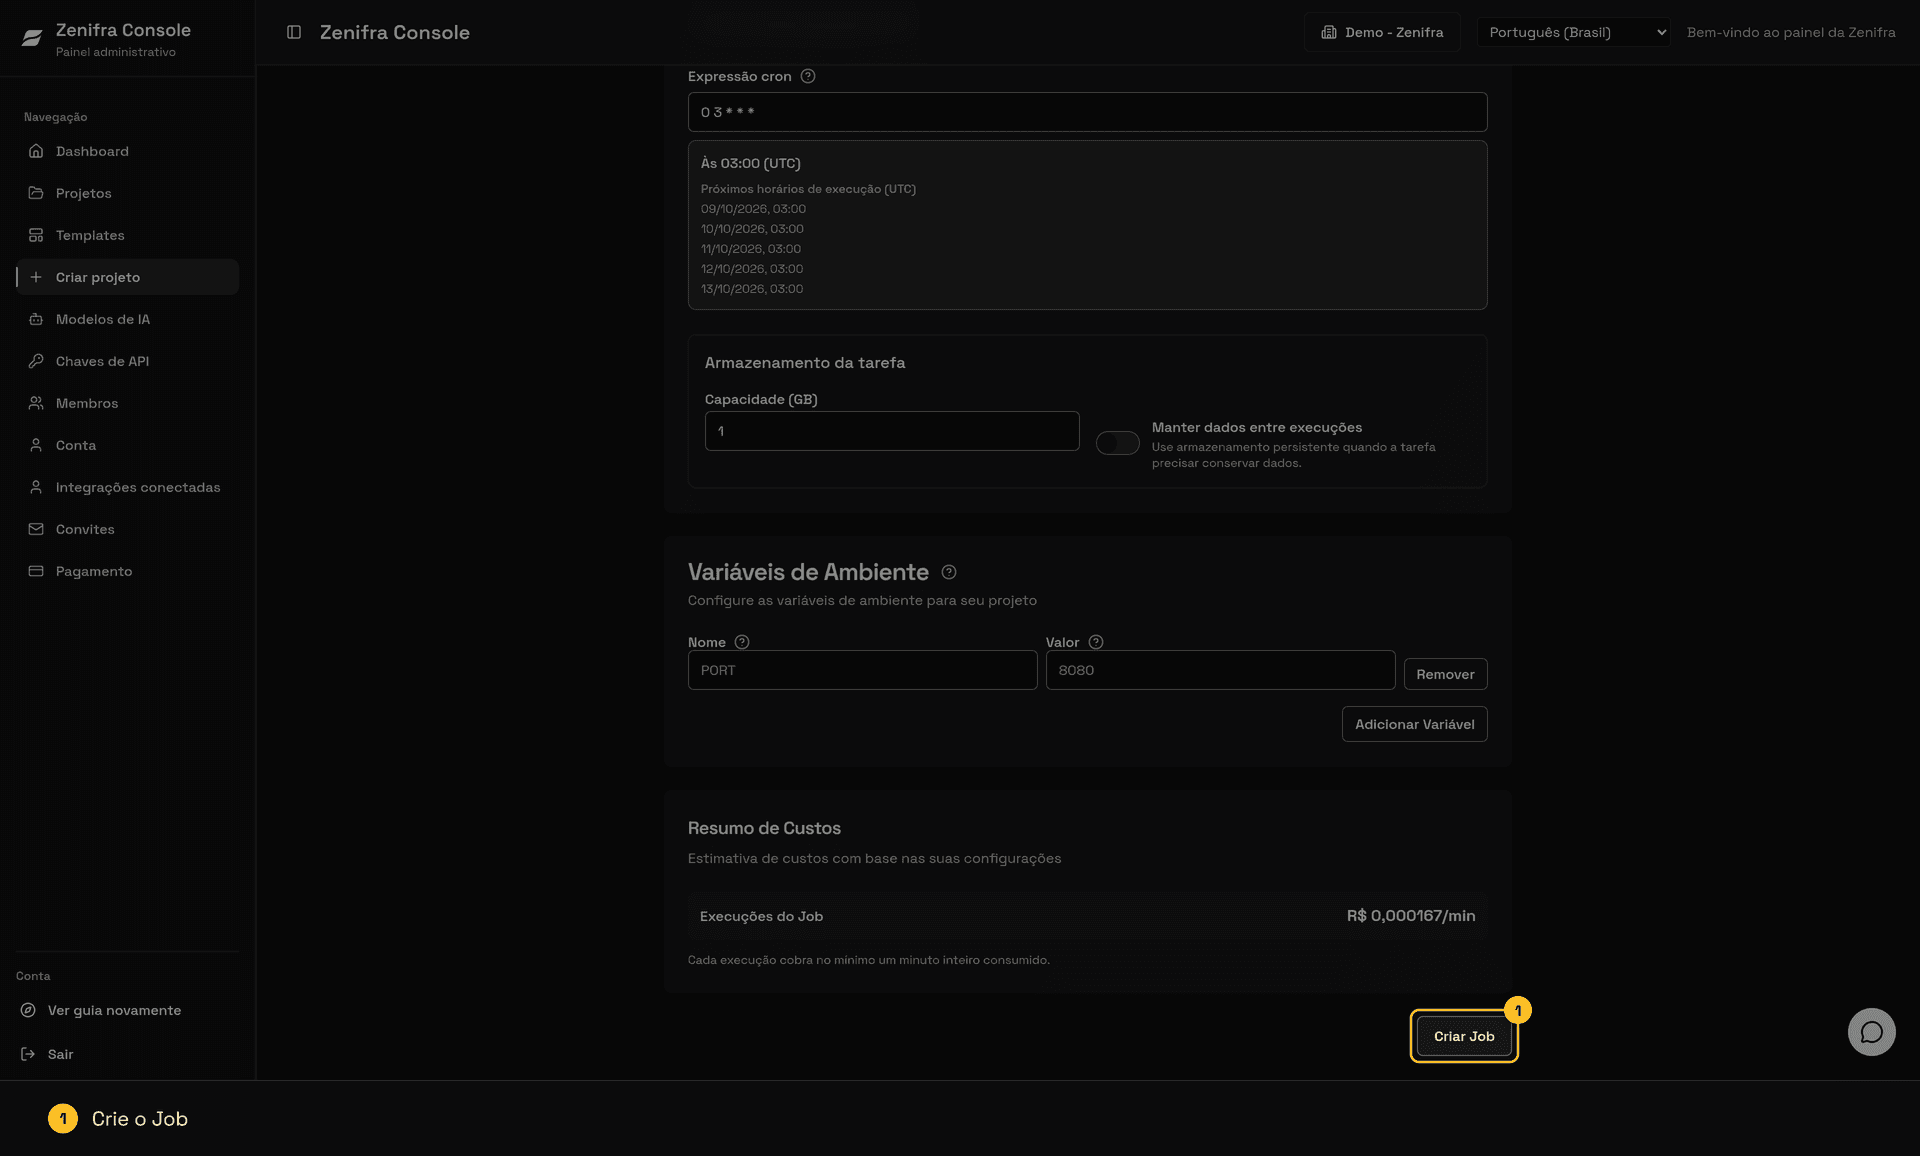Click the help icon next to Valor

(1096, 642)
